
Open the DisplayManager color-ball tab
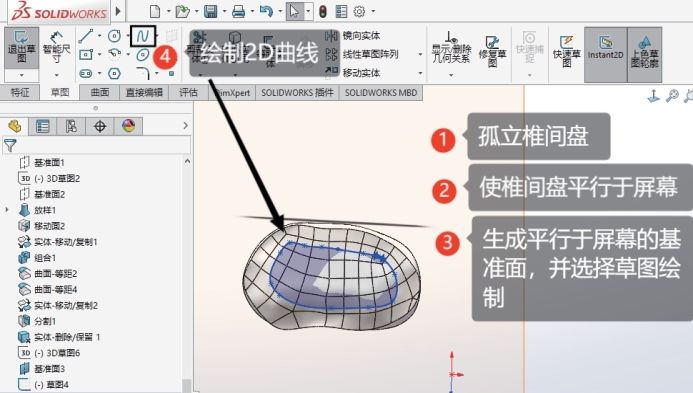pos(128,126)
